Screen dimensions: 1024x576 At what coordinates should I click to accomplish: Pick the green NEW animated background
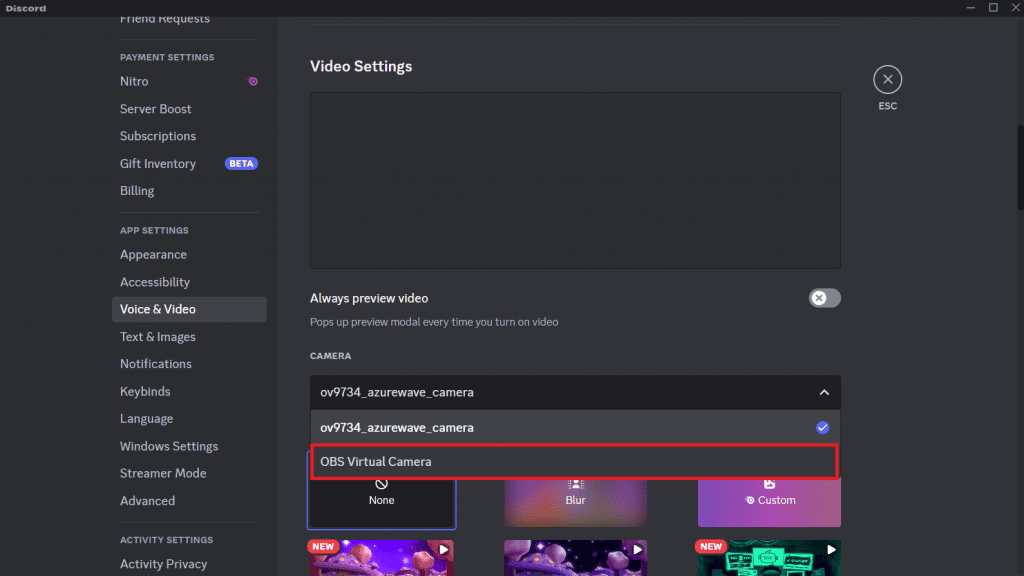click(769, 558)
